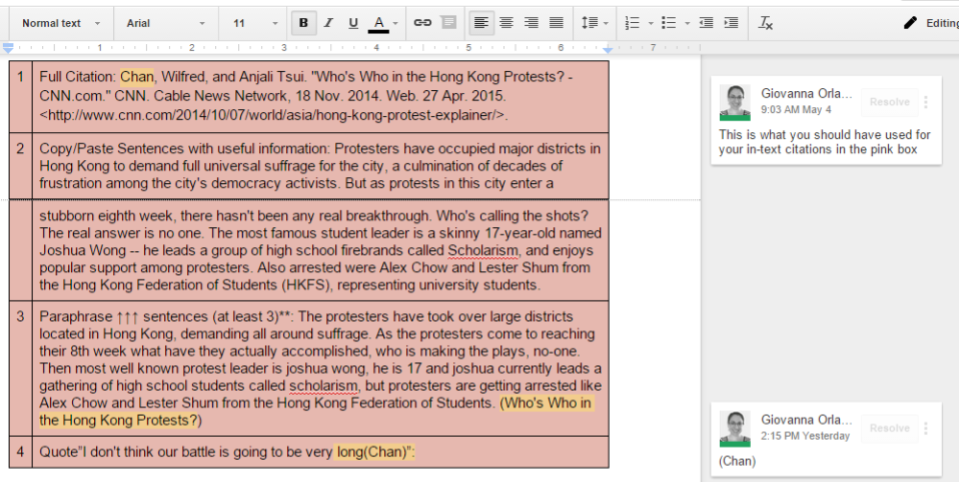This screenshot has width=959, height=483.
Task: Decrease the indent
Action: click(x=706, y=23)
